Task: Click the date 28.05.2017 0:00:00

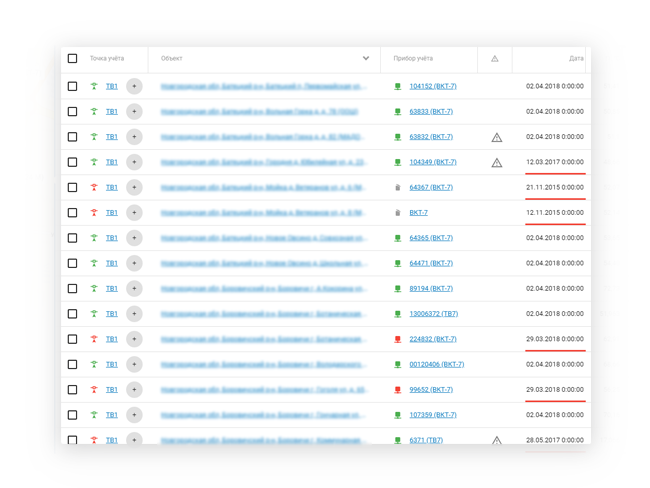Action: click(555, 440)
